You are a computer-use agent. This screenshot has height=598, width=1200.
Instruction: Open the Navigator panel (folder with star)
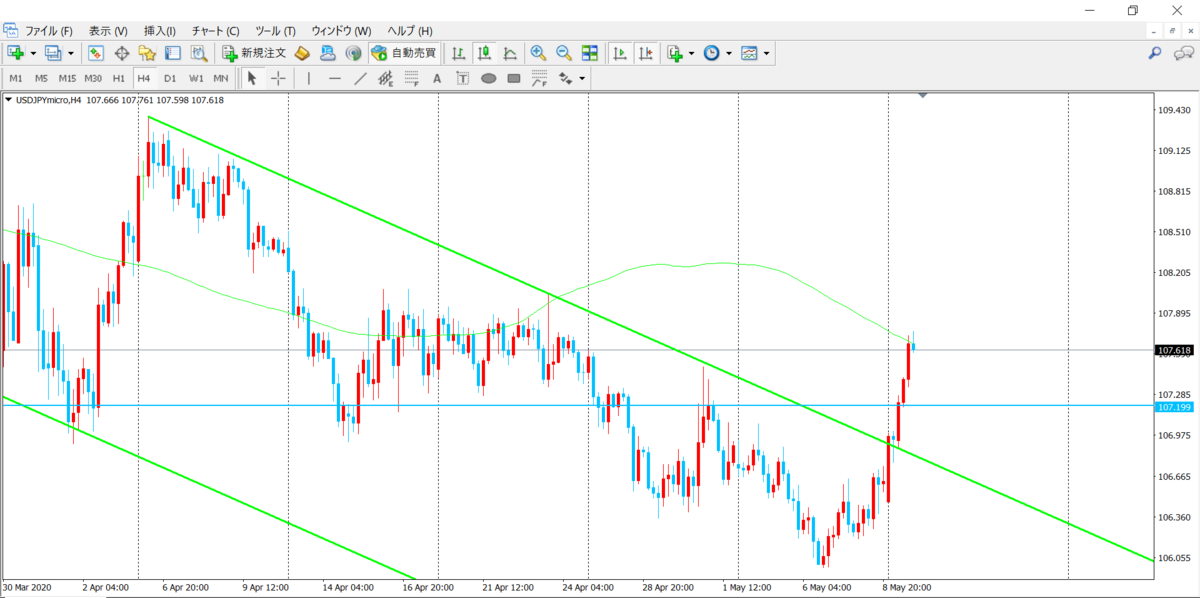tap(147, 53)
